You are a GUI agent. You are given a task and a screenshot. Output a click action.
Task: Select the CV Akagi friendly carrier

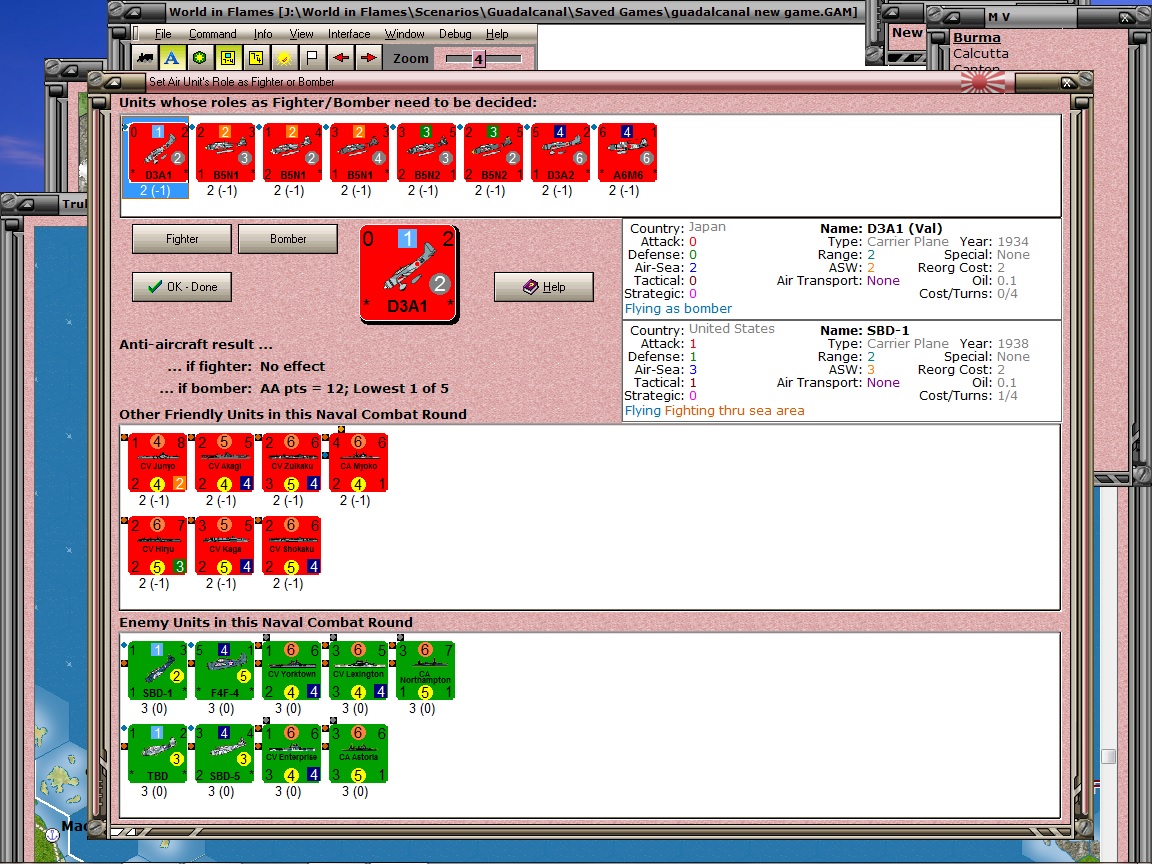click(224, 462)
